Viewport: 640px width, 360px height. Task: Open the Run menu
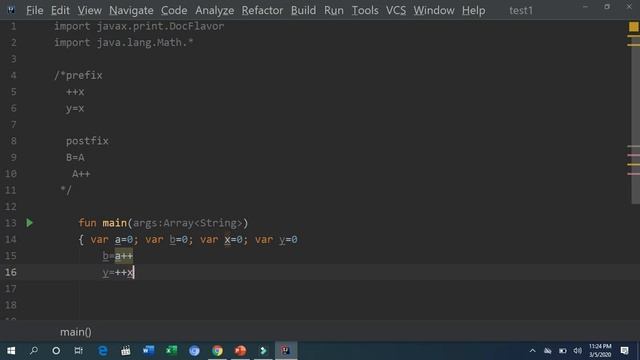tap(333, 10)
